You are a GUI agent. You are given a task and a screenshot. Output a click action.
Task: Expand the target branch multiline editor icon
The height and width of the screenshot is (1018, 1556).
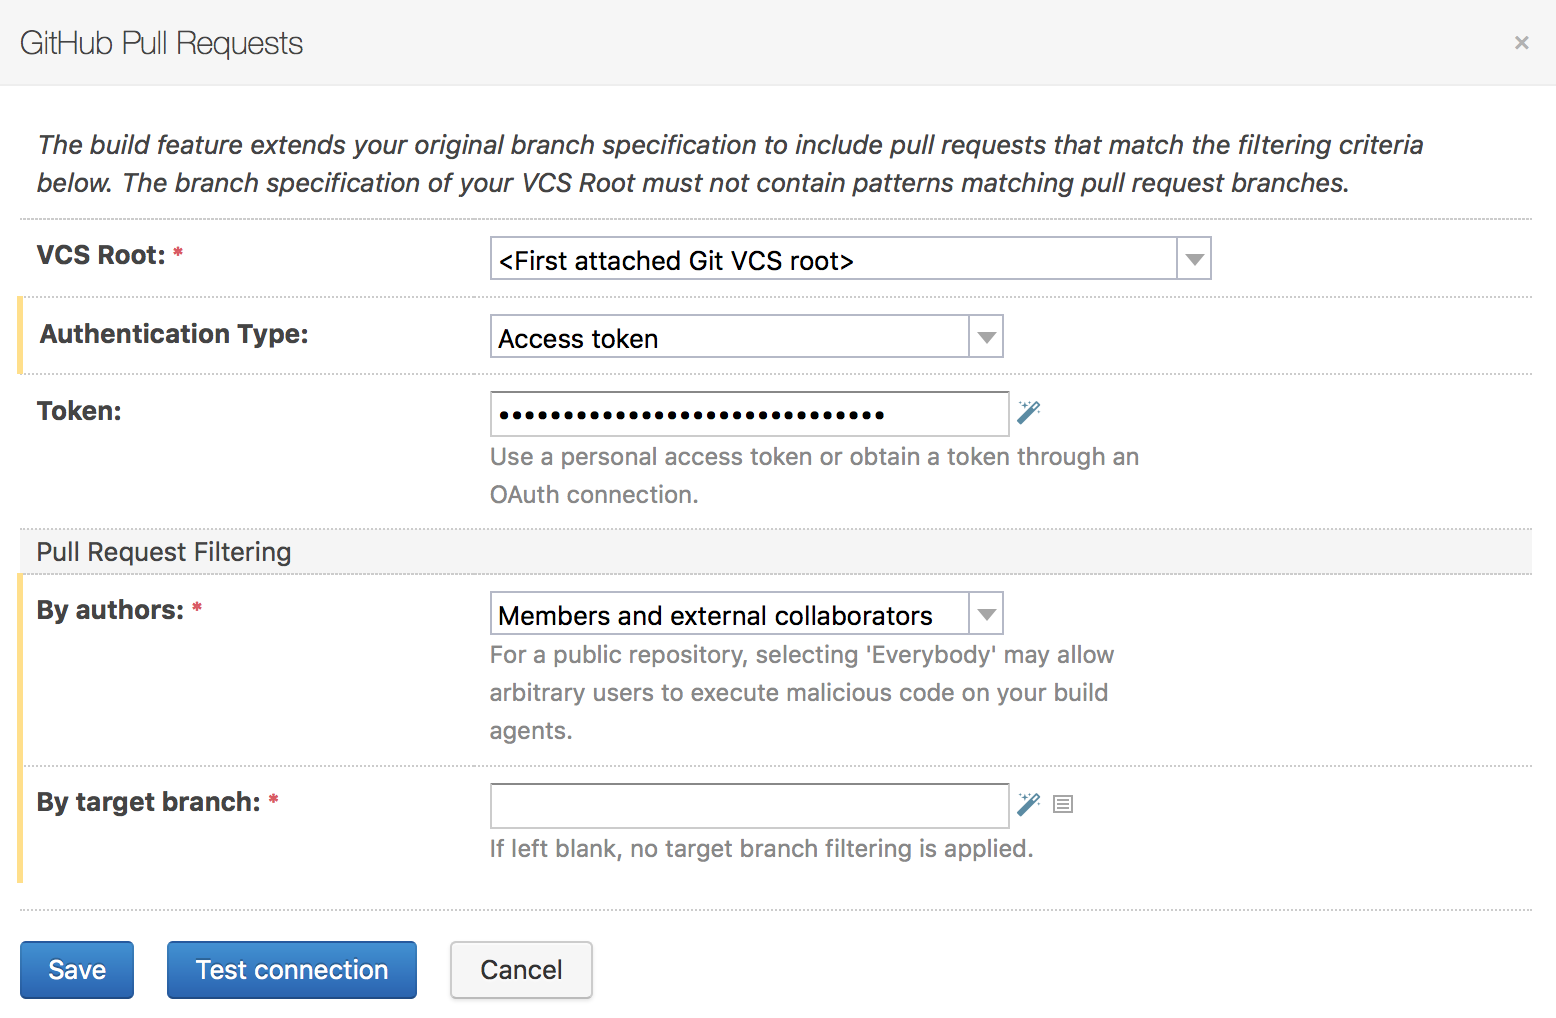1063,804
